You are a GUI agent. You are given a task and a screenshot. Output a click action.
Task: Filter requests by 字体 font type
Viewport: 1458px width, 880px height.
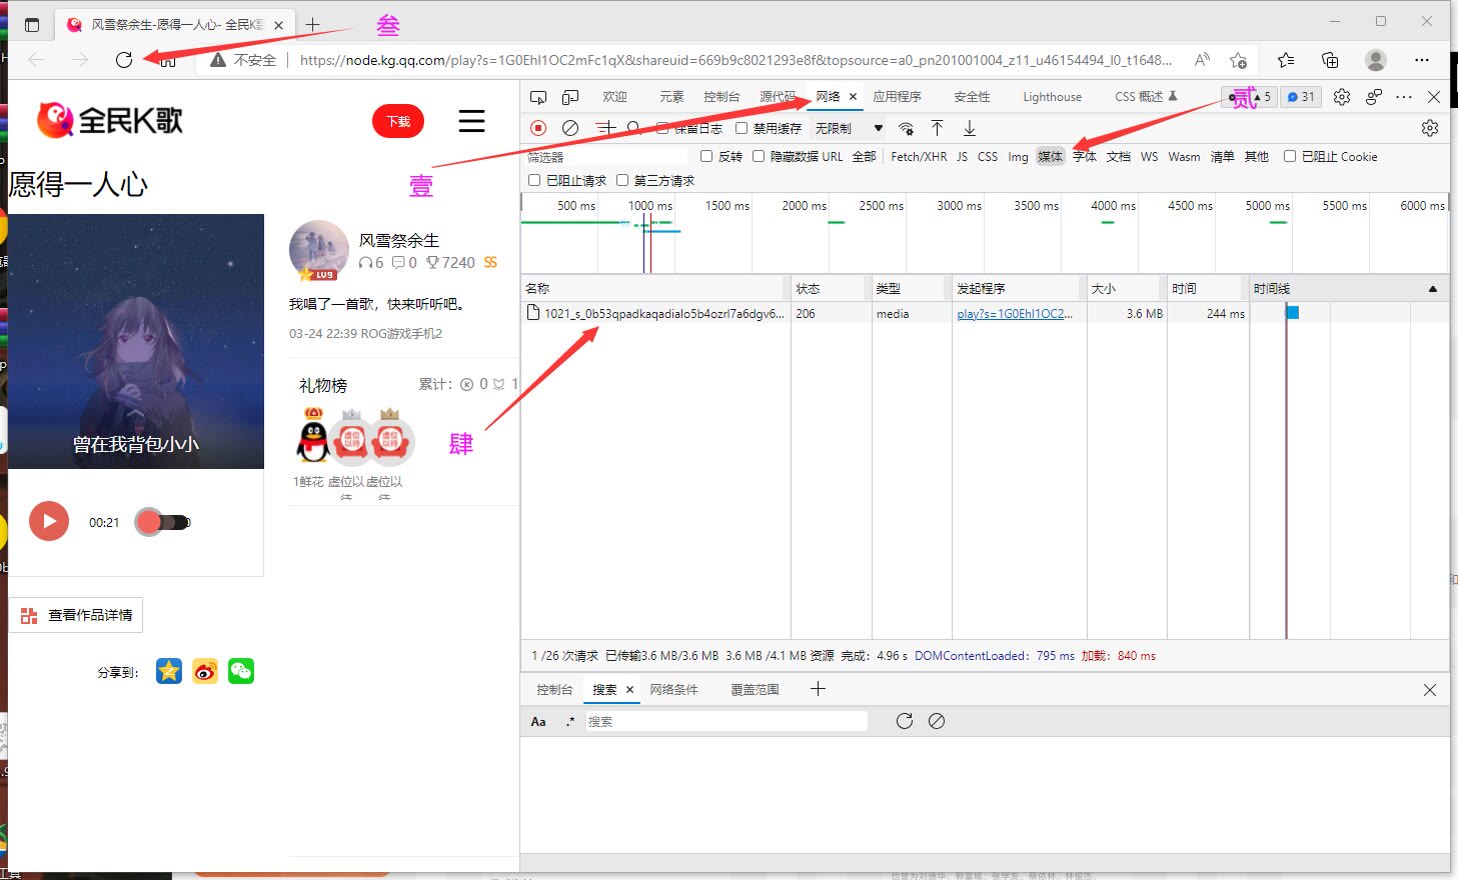pos(1084,157)
